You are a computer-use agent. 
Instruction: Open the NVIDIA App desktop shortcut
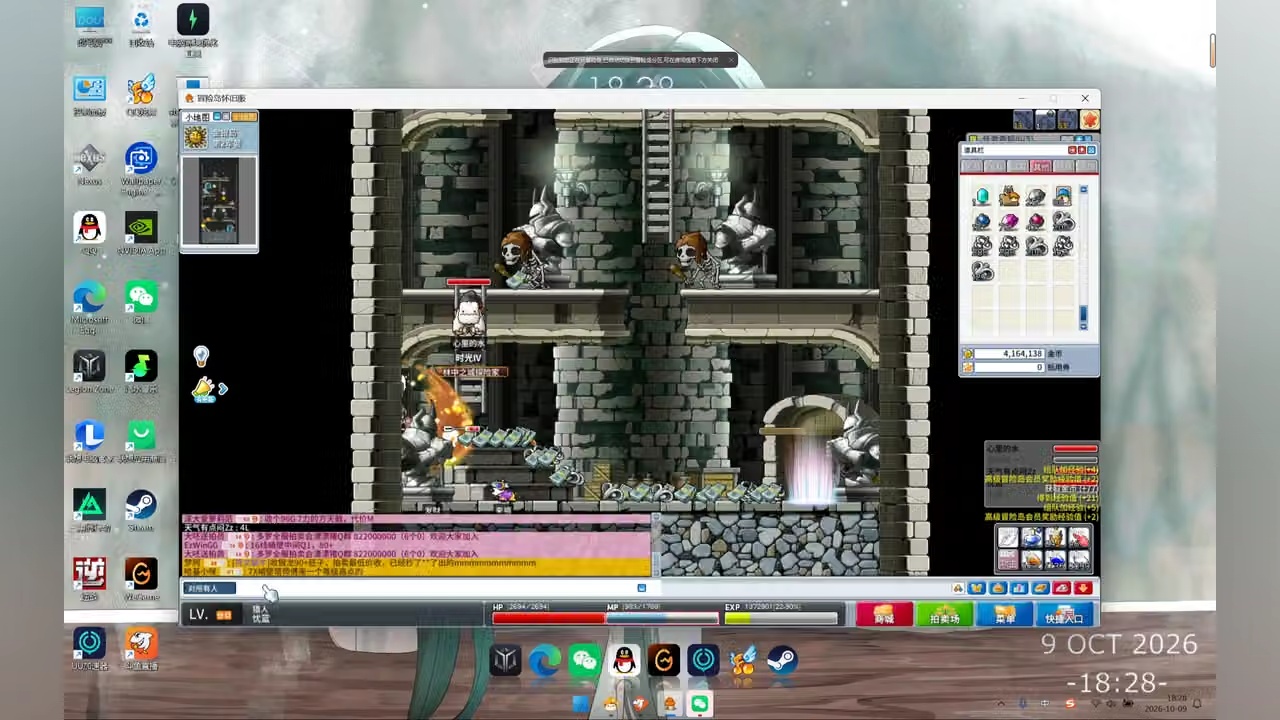(x=141, y=233)
